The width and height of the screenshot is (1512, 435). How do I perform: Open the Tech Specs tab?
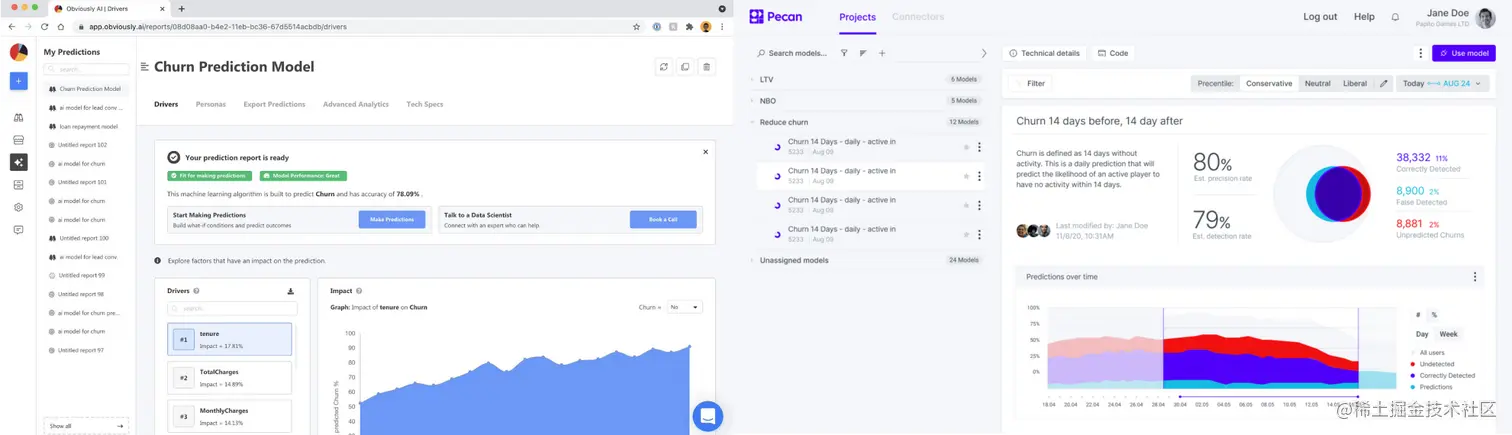[x=425, y=104]
